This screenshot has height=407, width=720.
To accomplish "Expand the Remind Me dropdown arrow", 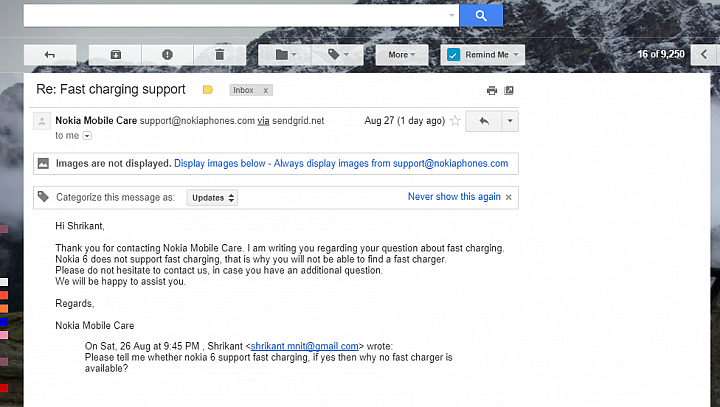I will pyautogui.click(x=516, y=55).
